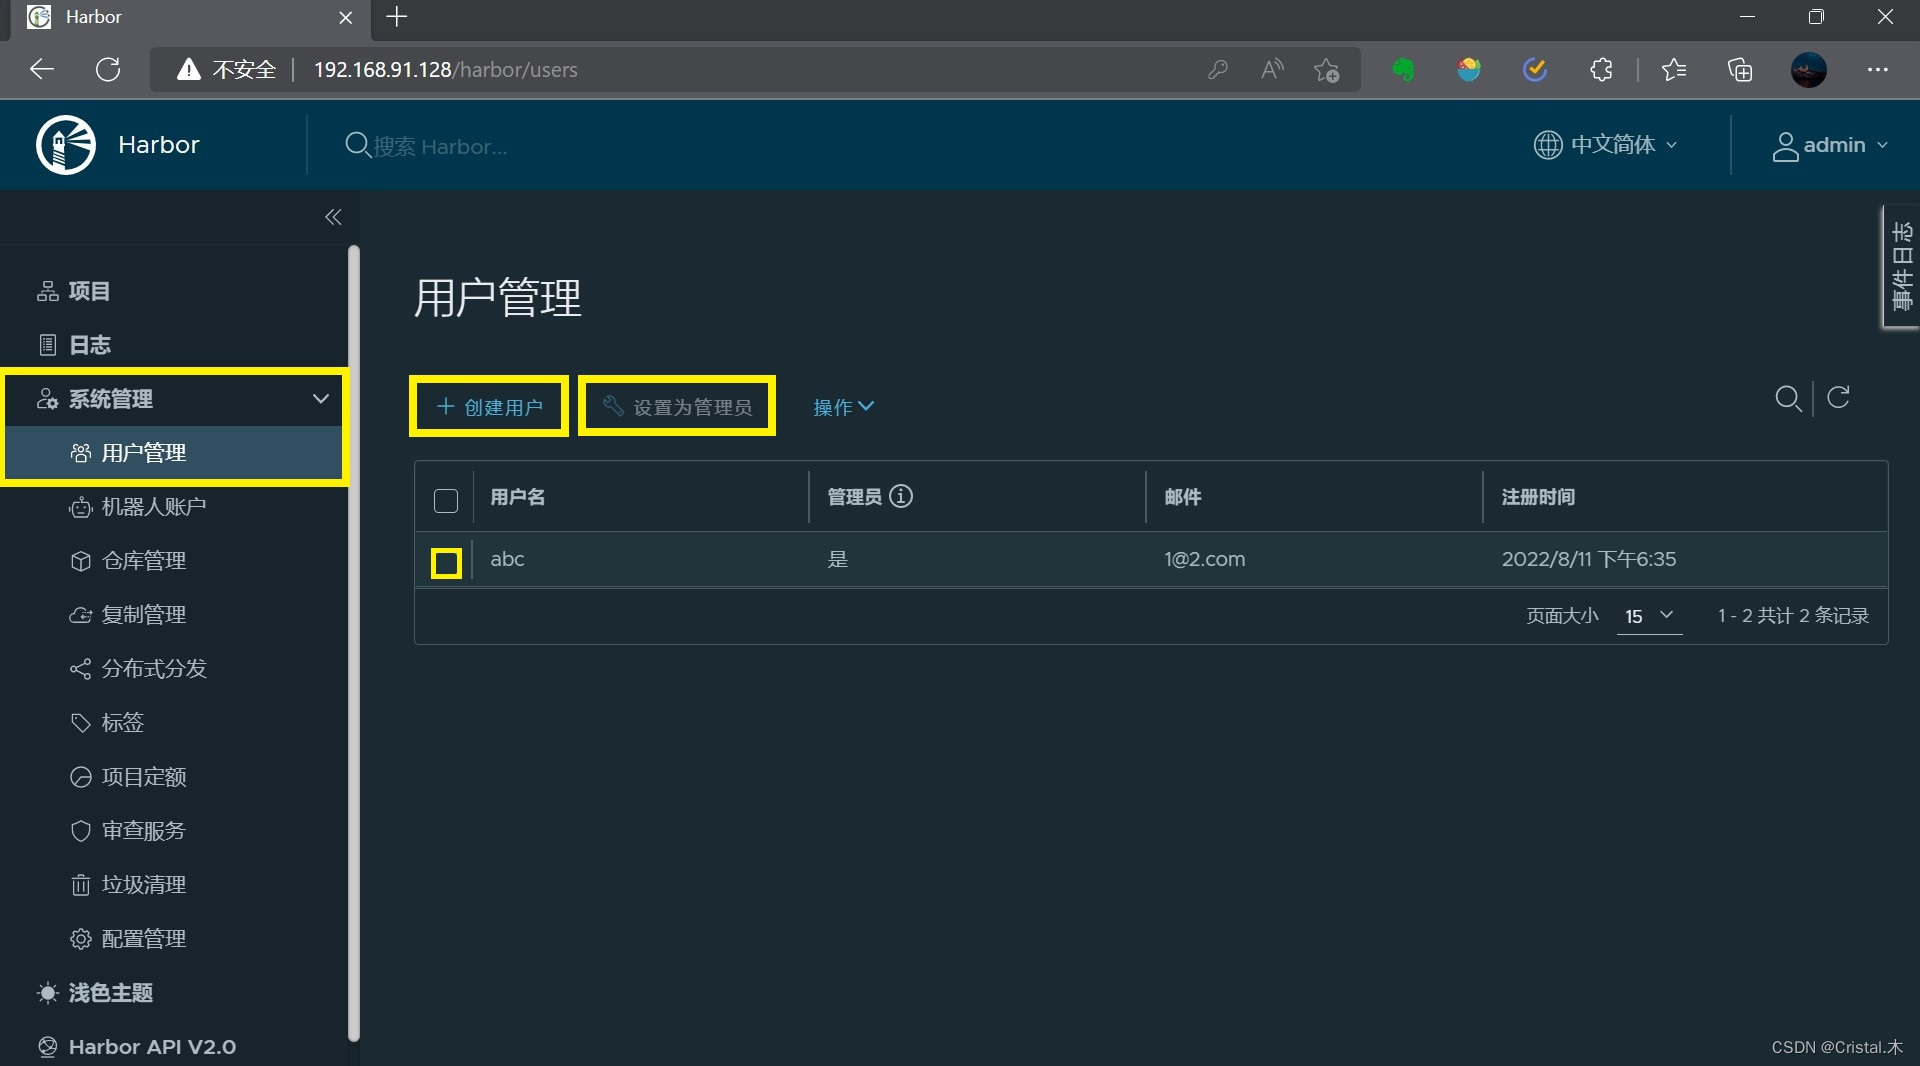
Task: Open 仓库管理 in the sidebar
Action: [128, 561]
